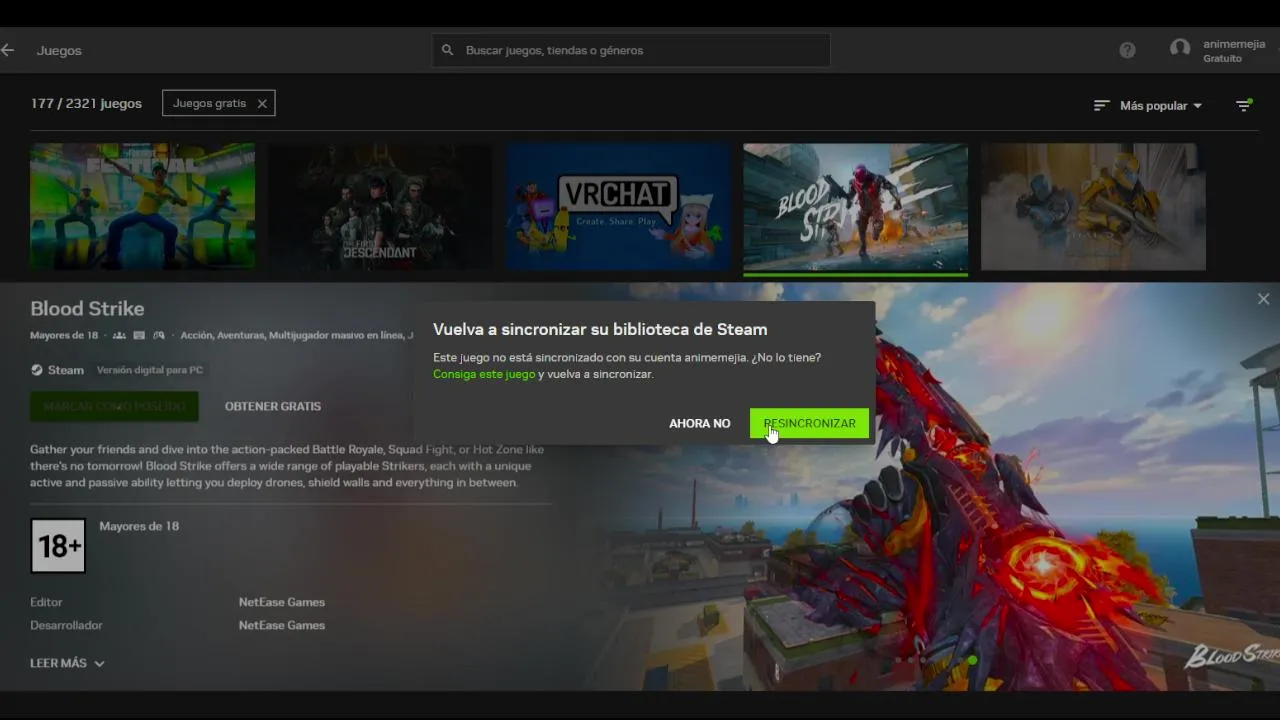Click the Blood Strike title text
The image size is (1280, 720).
pos(87,309)
